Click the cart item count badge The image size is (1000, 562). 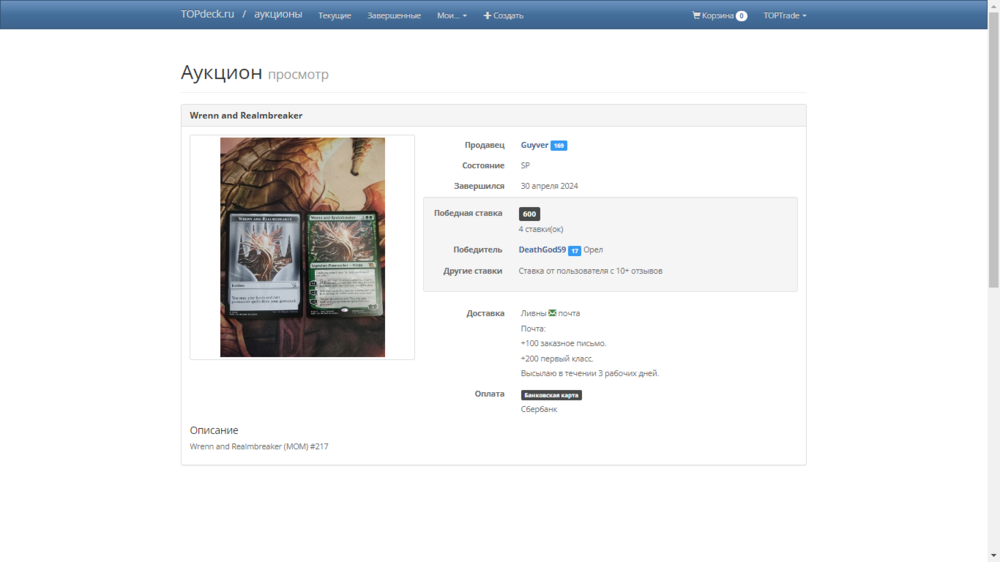(x=741, y=16)
